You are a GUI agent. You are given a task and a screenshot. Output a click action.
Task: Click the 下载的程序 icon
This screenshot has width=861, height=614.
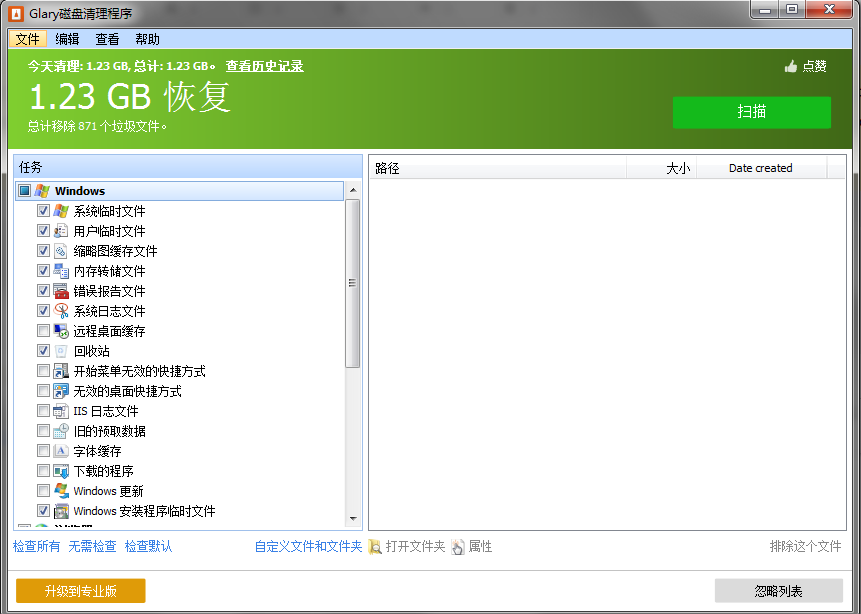coord(61,471)
